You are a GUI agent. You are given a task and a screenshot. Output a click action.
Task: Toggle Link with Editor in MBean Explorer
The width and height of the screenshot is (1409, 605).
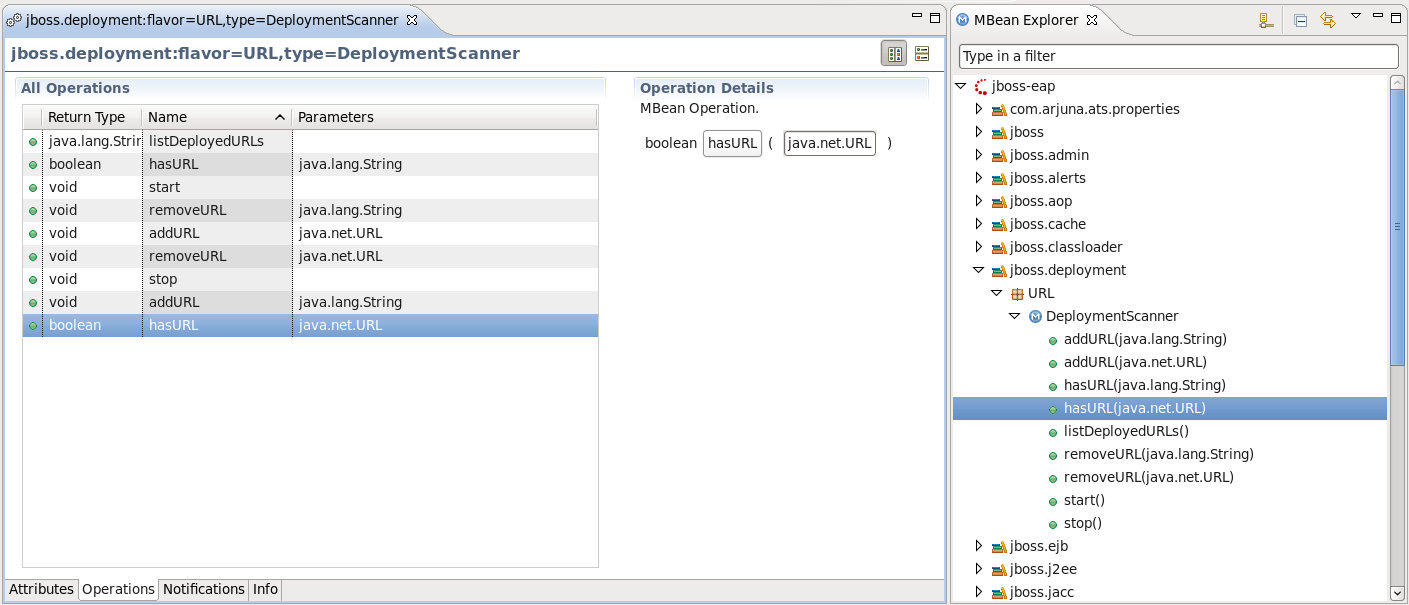tap(1328, 20)
